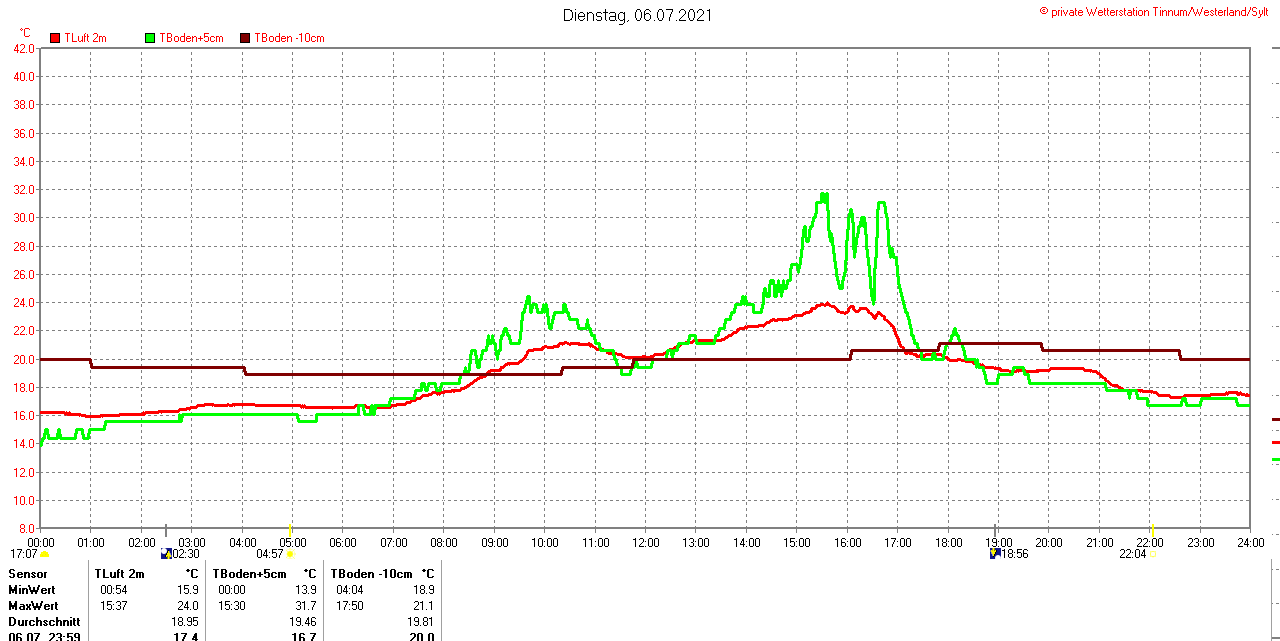Click the yellow tick marker near 22:00 axis
The image size is (1280, 641).
tap(1152, 528)
